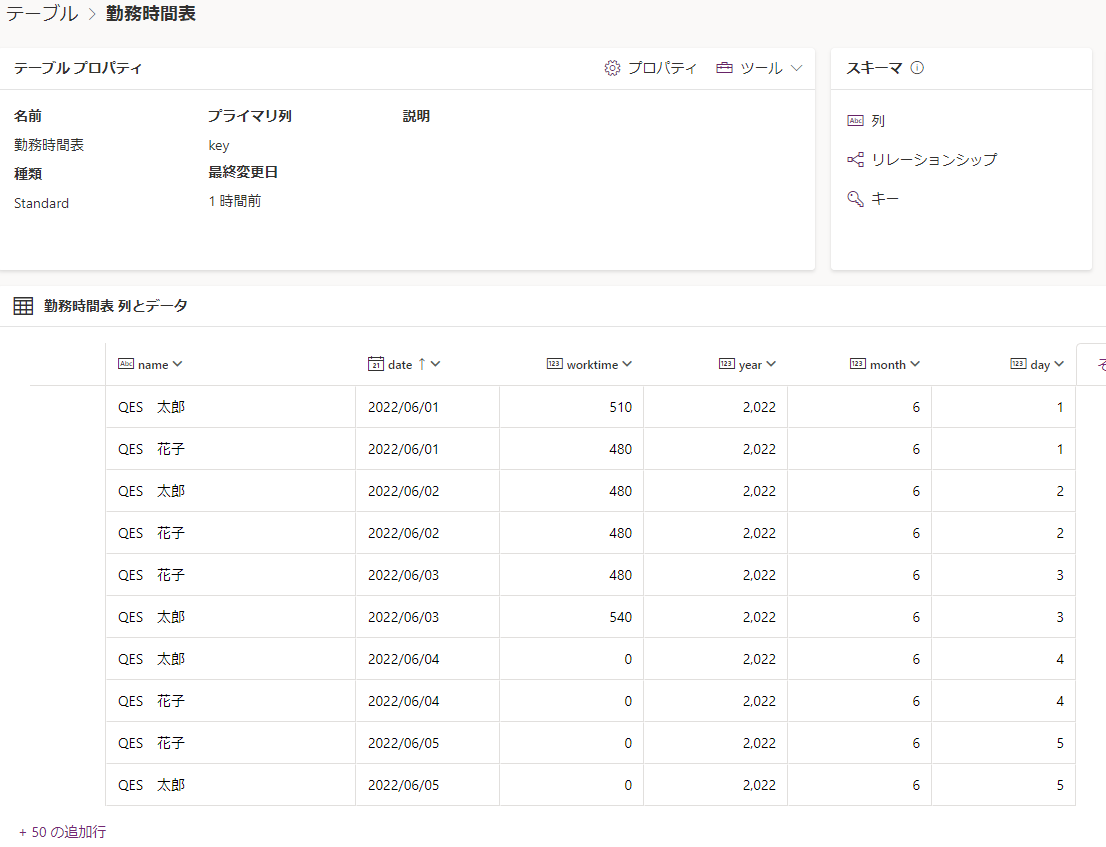Open the name column dropdown
Image resolution: width=1106 pixels, height=847 pixels.
click(178, 364)
